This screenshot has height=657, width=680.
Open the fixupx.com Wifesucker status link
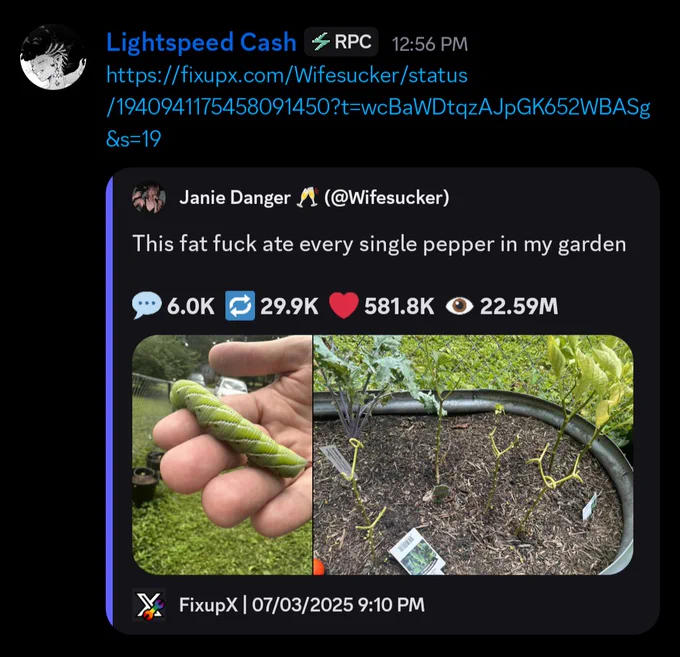pos(378,107)
